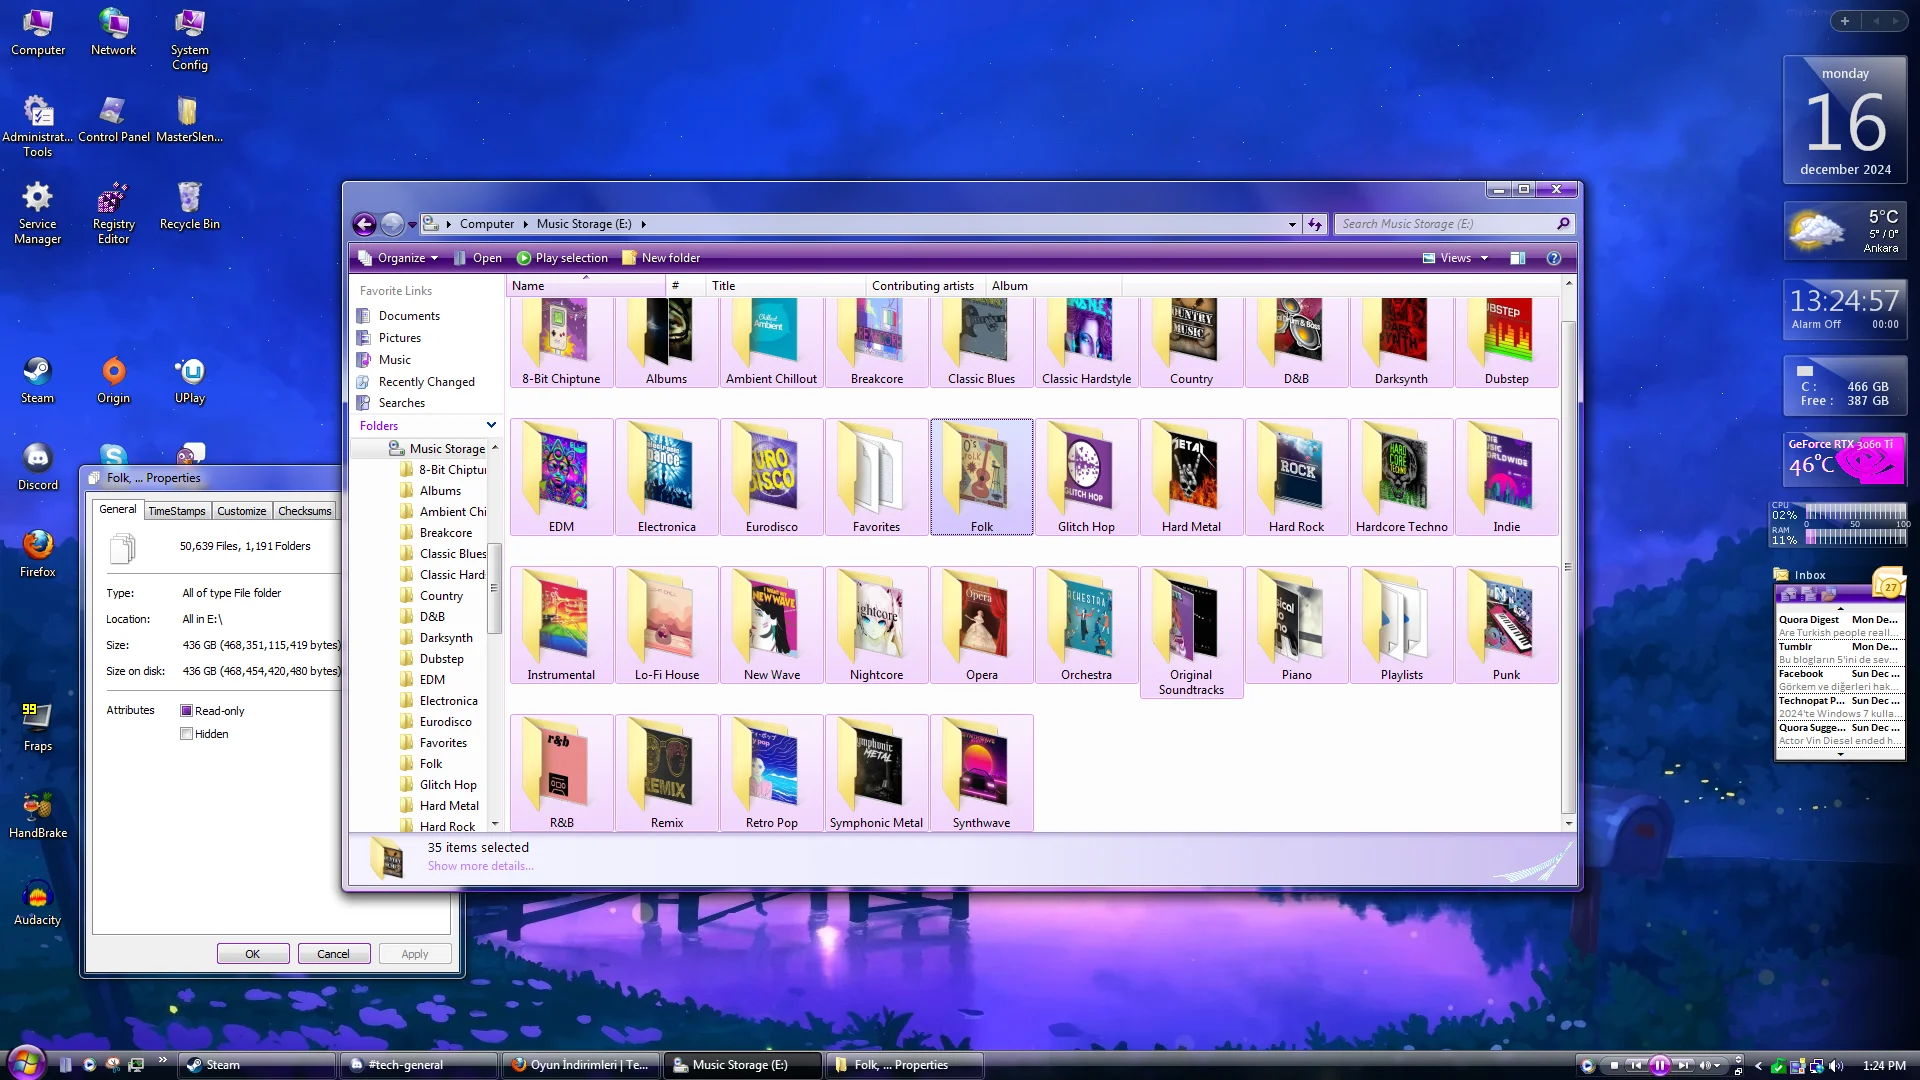Click the Back navigation arrow in Explorer
Screen dimensions: 1920x1080
365,224
